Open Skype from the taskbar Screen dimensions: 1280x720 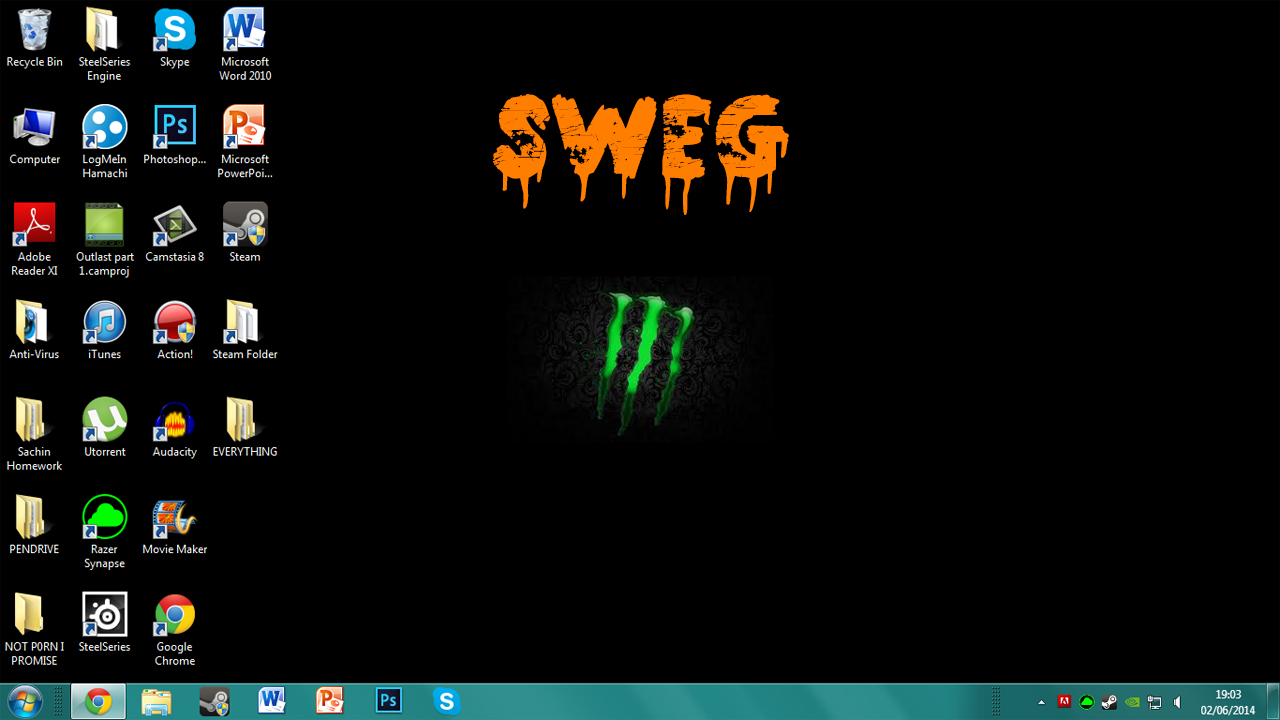click(446, 701)
